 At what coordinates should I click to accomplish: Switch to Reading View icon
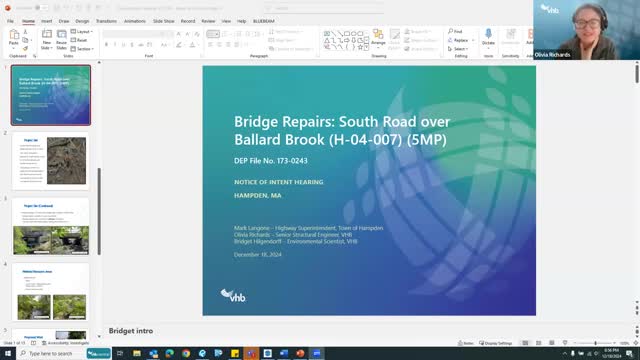coord(552,343)
